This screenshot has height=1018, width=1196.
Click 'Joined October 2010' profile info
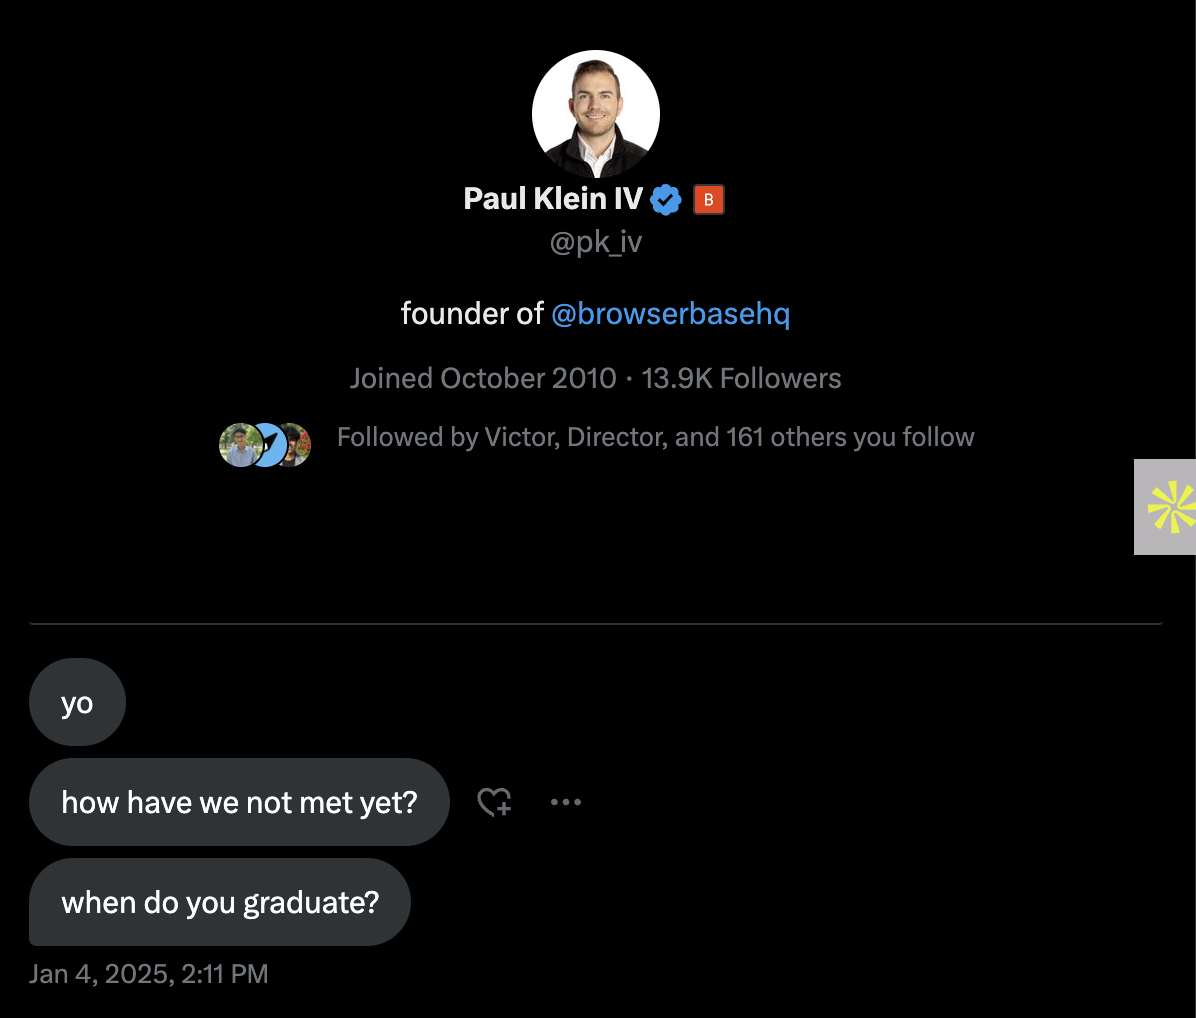[482, 378]
